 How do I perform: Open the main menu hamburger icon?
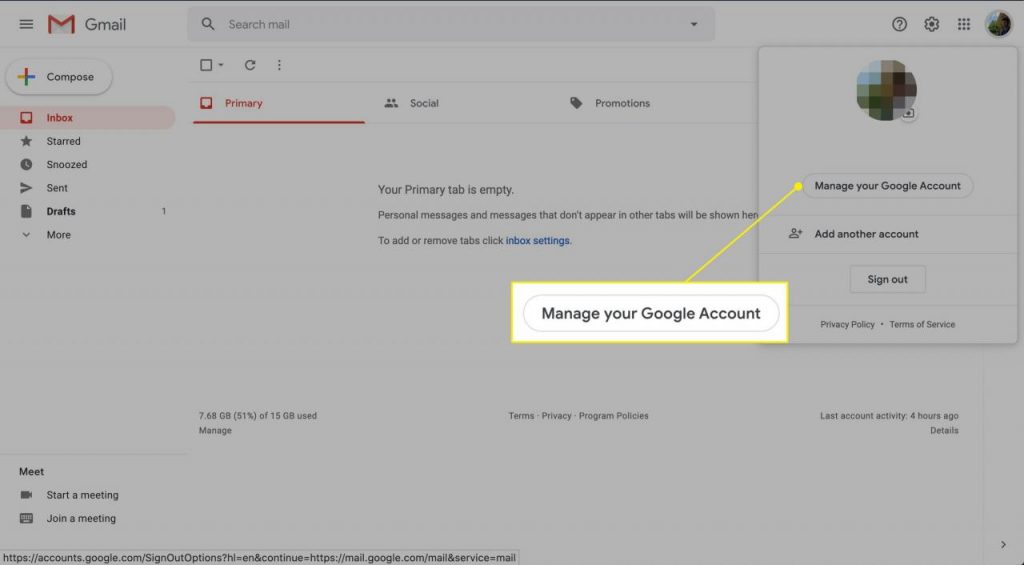click(26, 24)
